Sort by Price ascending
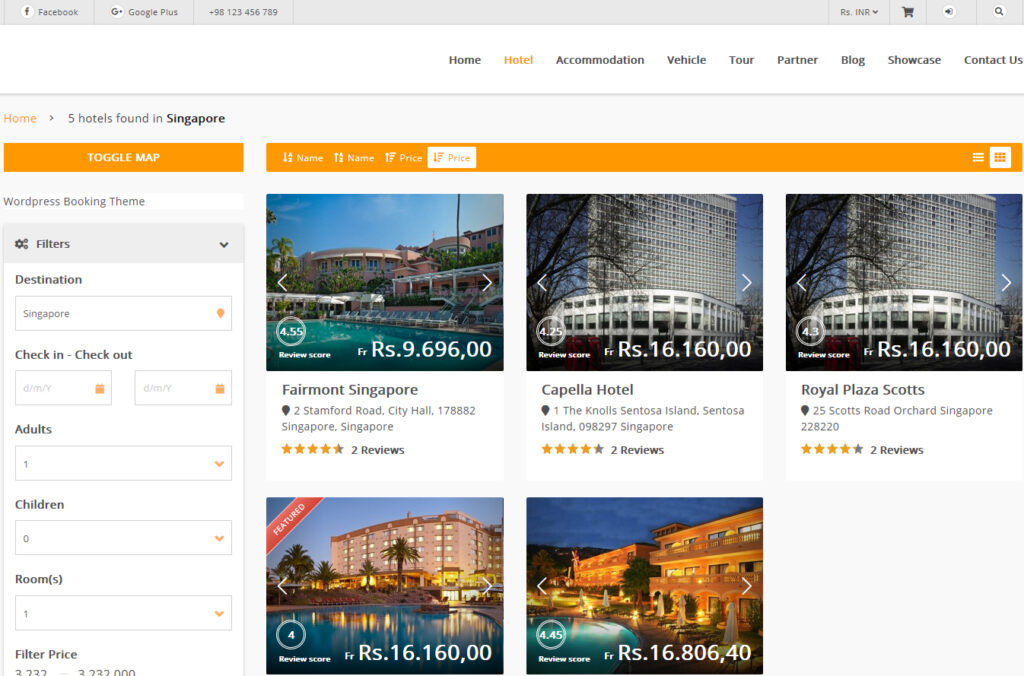The image size is (1024, 676). tap(404, 157)
